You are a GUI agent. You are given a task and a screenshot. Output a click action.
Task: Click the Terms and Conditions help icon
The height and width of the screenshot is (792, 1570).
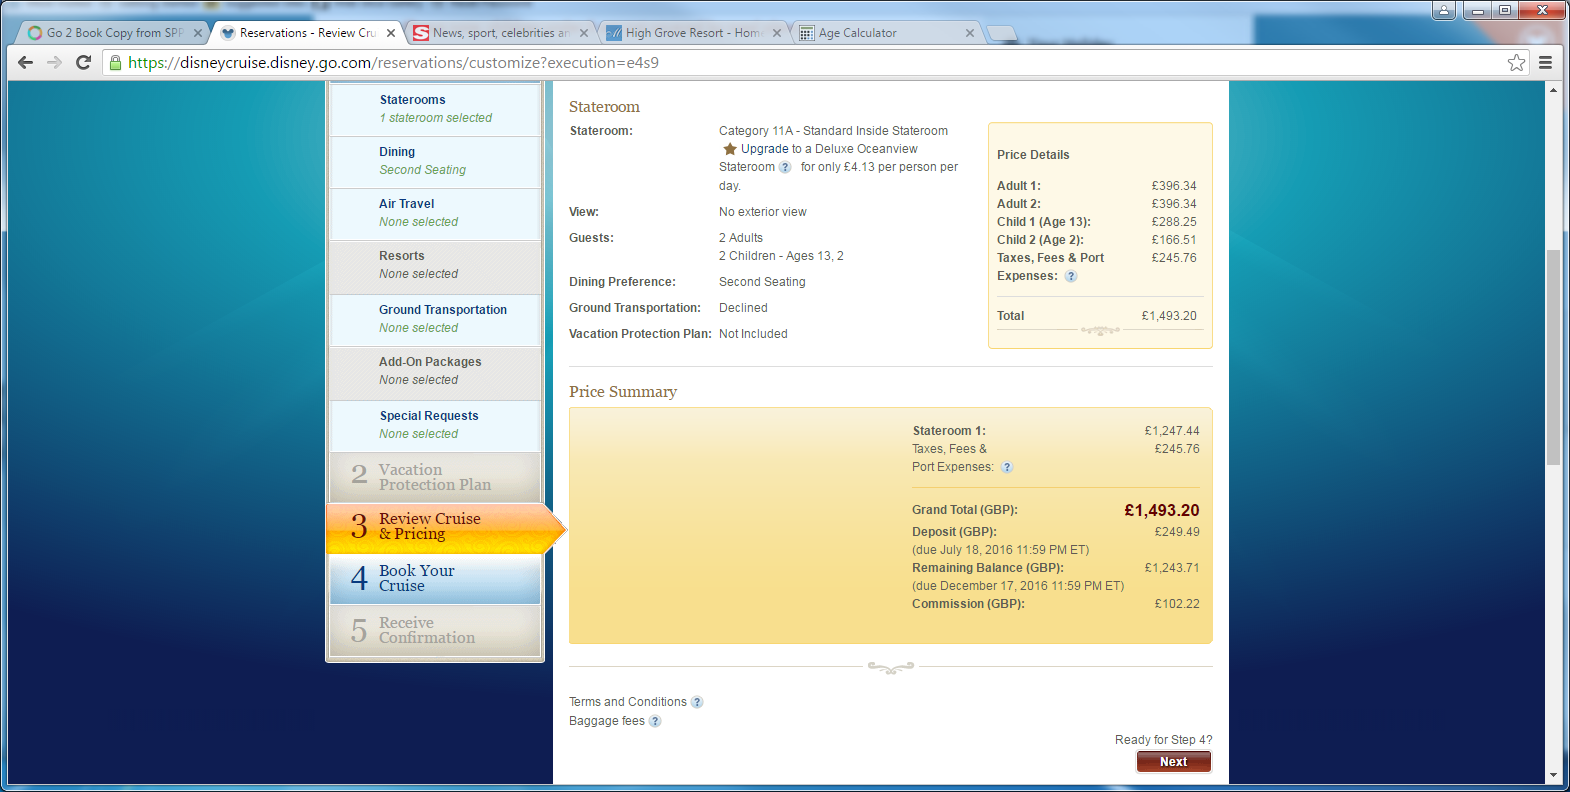point(697,702)
